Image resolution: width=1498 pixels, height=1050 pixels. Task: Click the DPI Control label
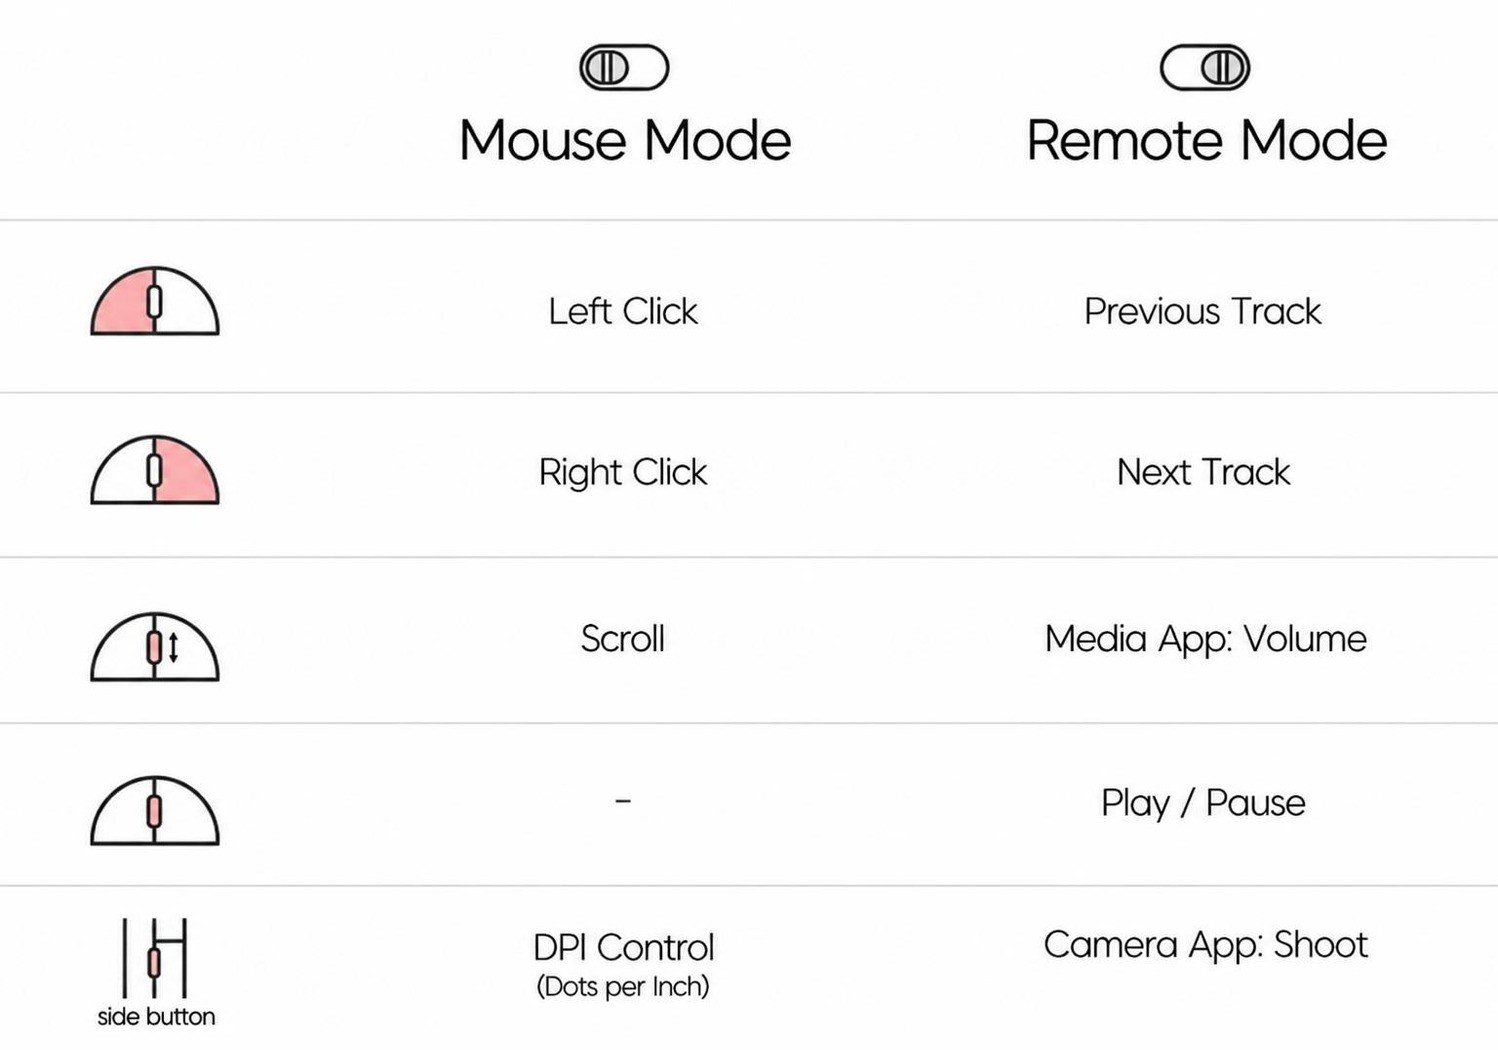click(624, 947)
